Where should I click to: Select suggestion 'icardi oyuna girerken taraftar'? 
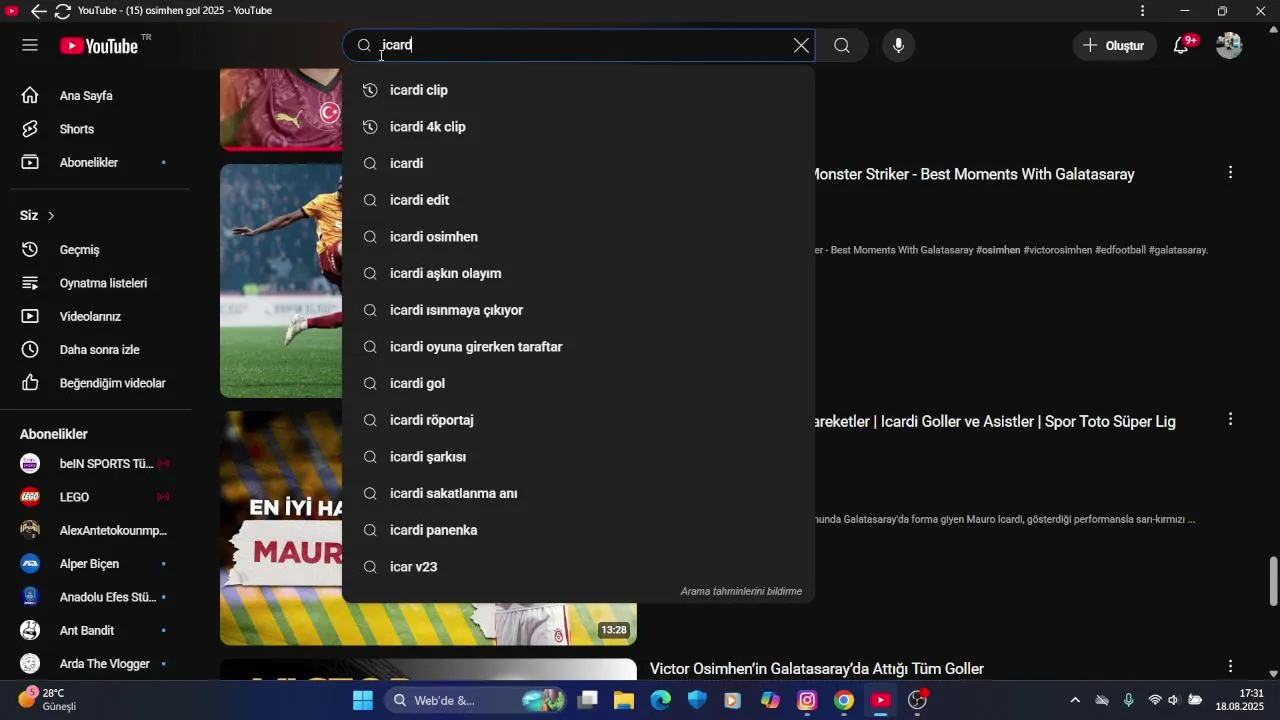tap(578, 347)
